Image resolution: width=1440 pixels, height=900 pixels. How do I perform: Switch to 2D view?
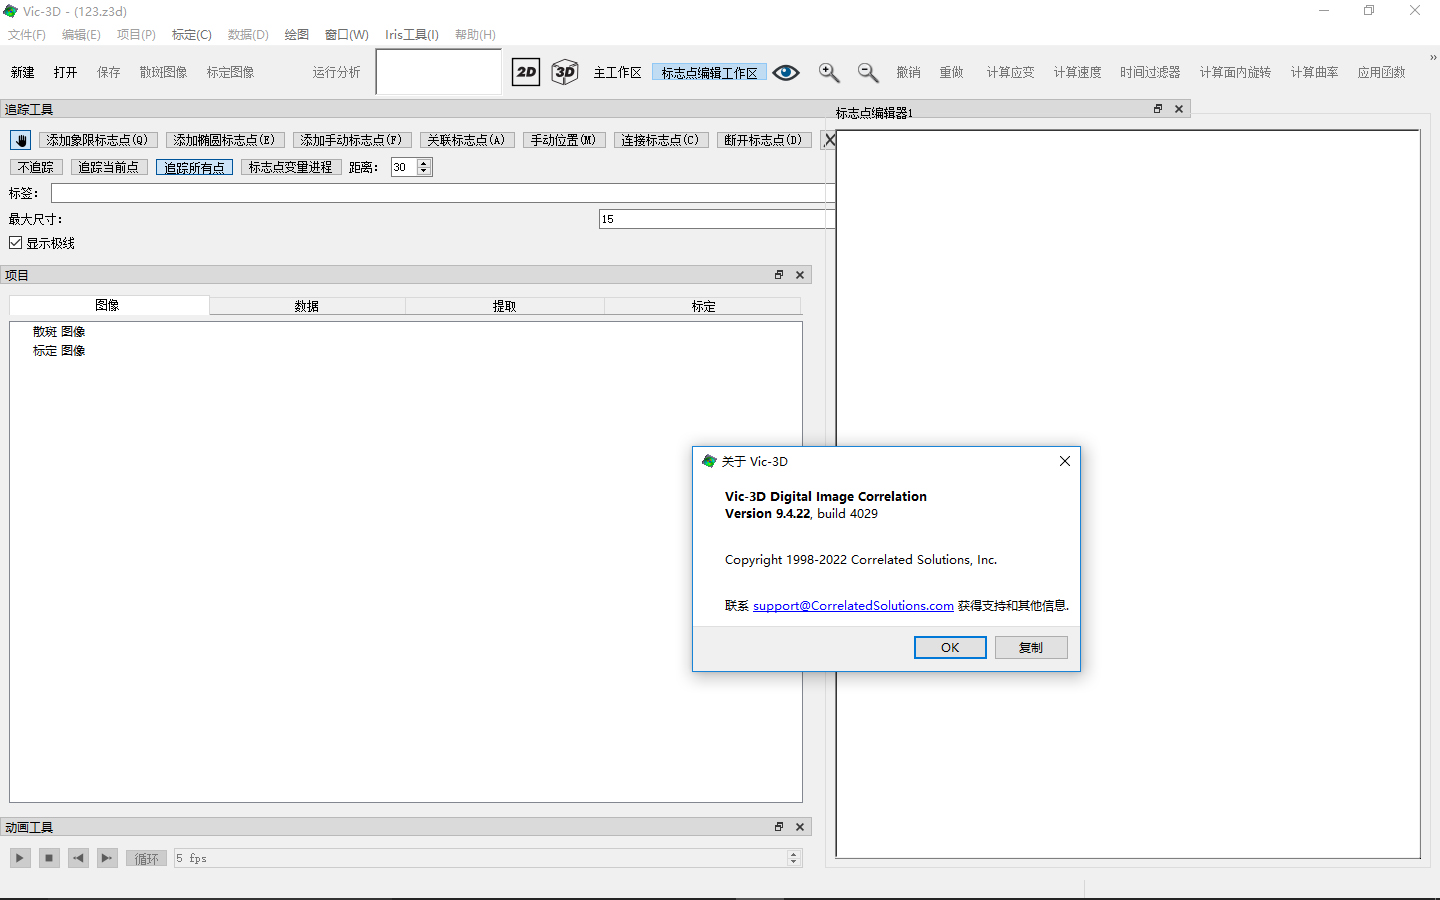(x=526, y=72)
